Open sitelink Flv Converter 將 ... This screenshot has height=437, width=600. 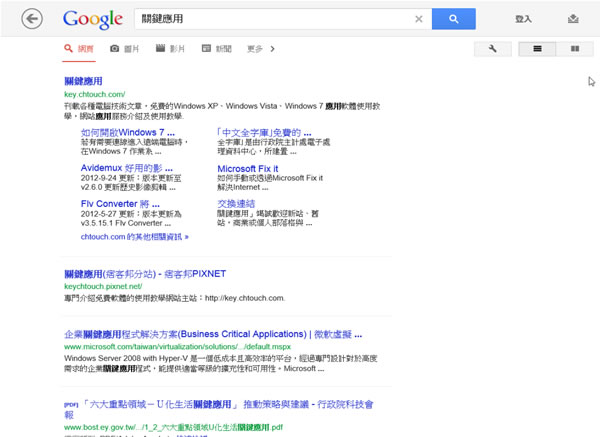[120, 204]
